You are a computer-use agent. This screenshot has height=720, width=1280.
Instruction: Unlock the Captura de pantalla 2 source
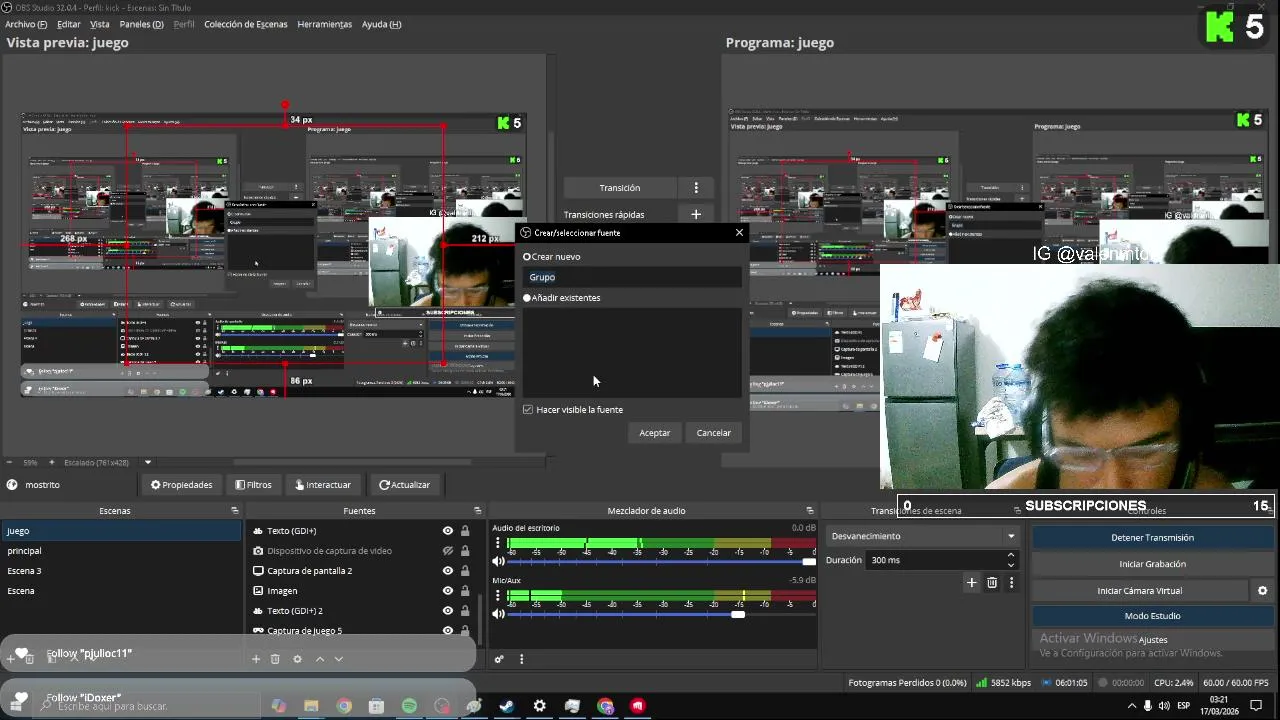pyautogui.click(x=465, y=571)
